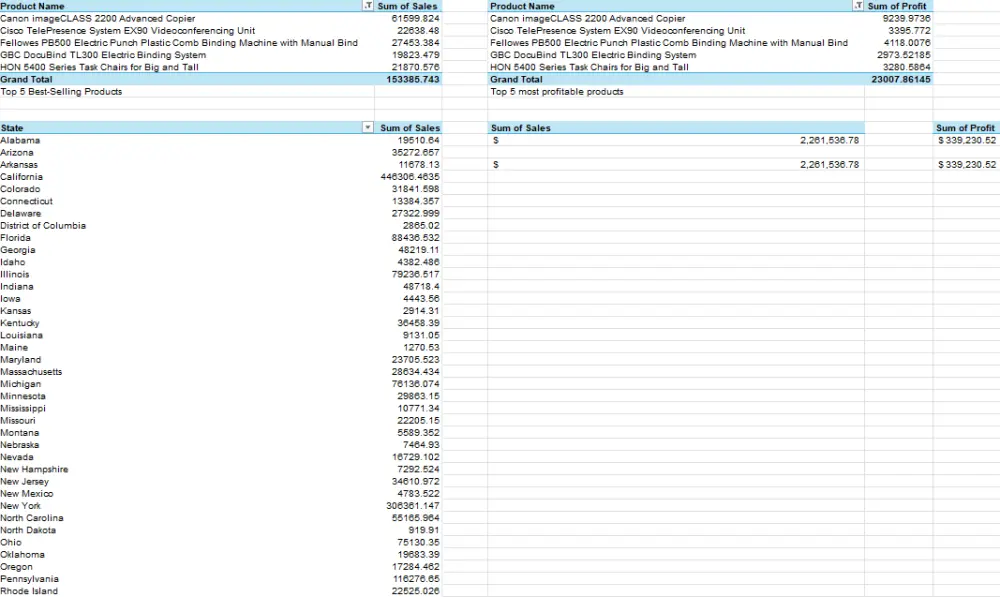The width and height of the screenshot is (1000, 597).
Task: Click the New Jersey state cell
Action: [x=24, y=481]
